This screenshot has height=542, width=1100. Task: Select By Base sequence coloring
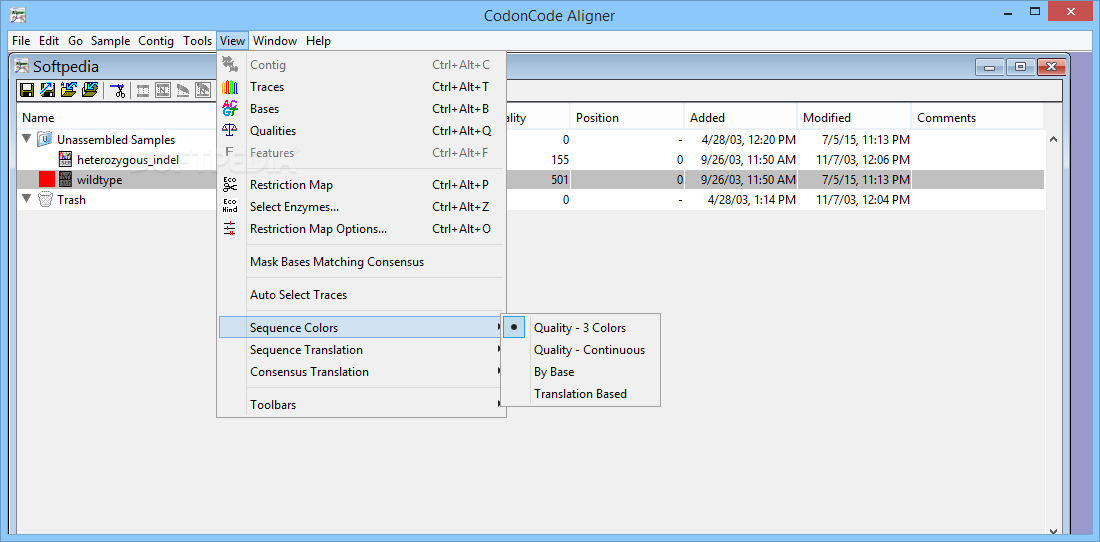[x=580, y=372]
